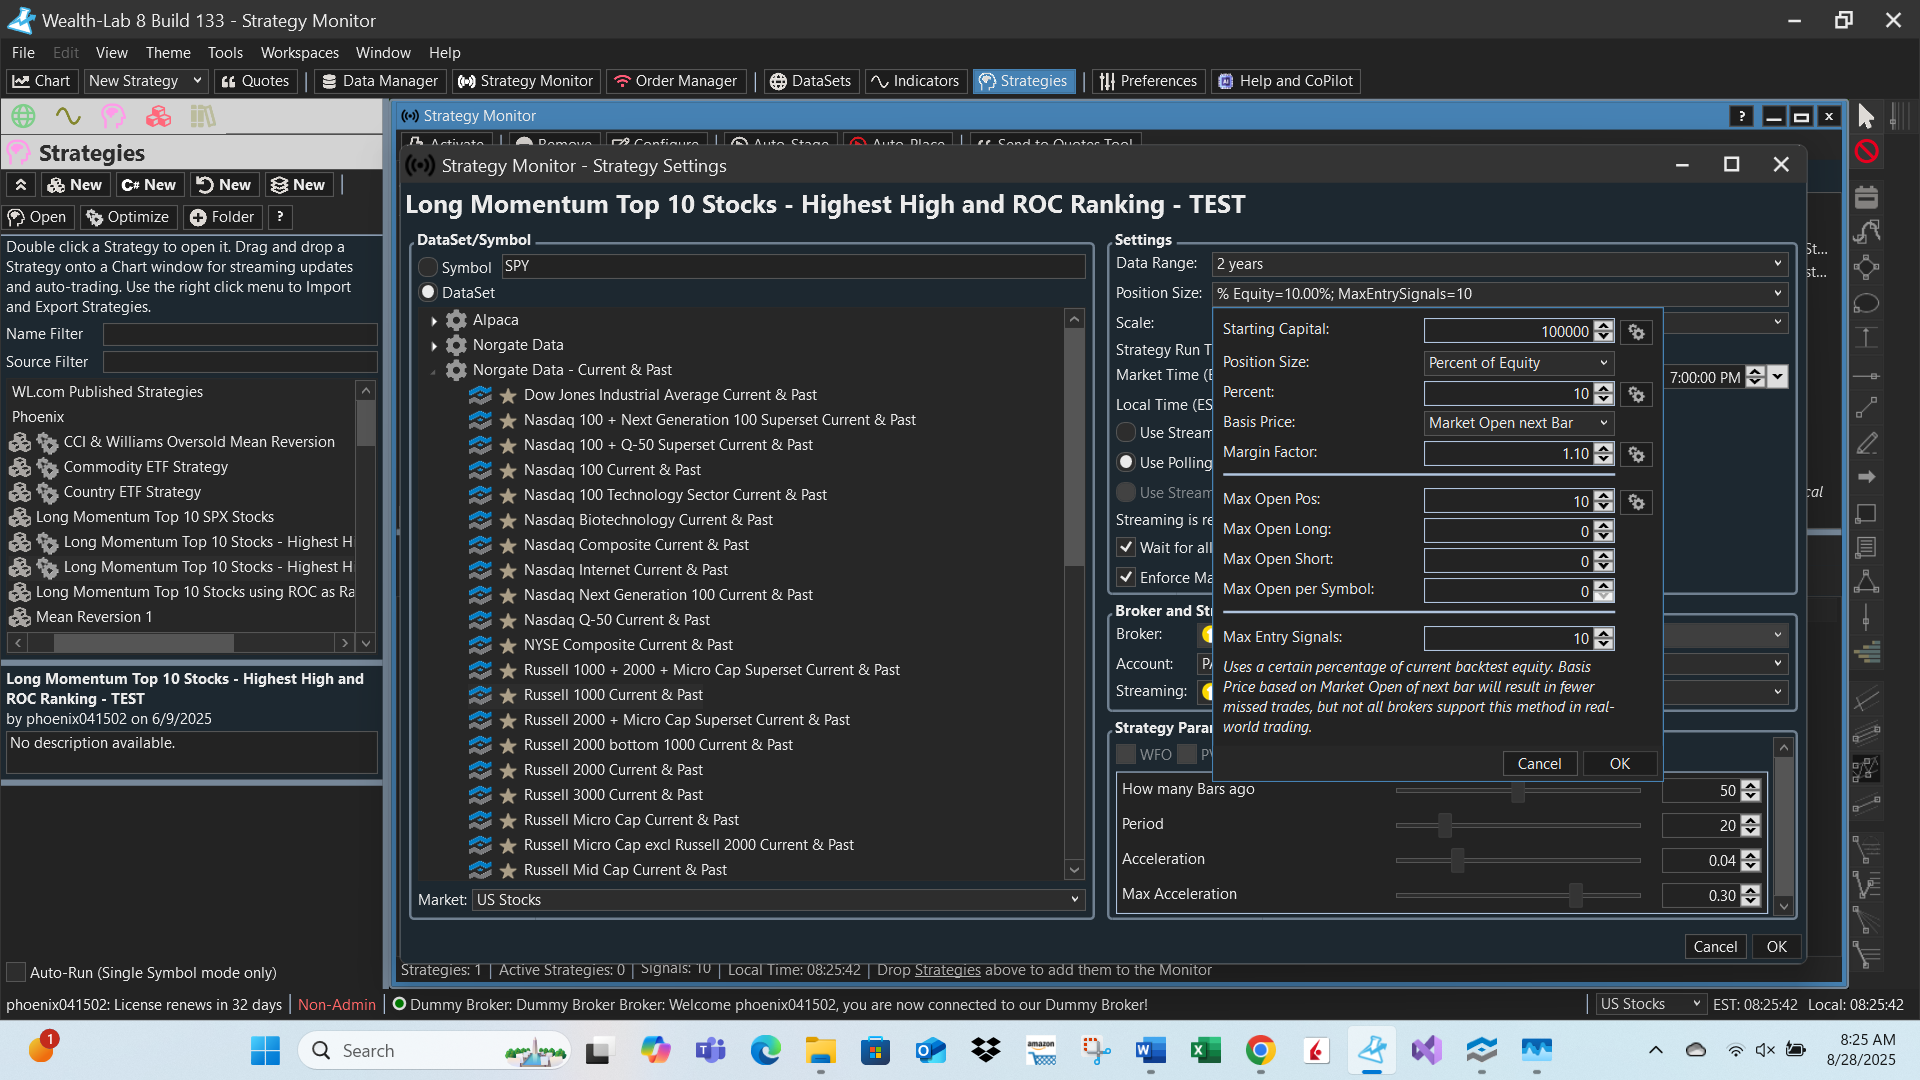Screen dimensions: 1920x1080
Task: Click the Folder button in Strategies panel
Action: tap(222, 217)
